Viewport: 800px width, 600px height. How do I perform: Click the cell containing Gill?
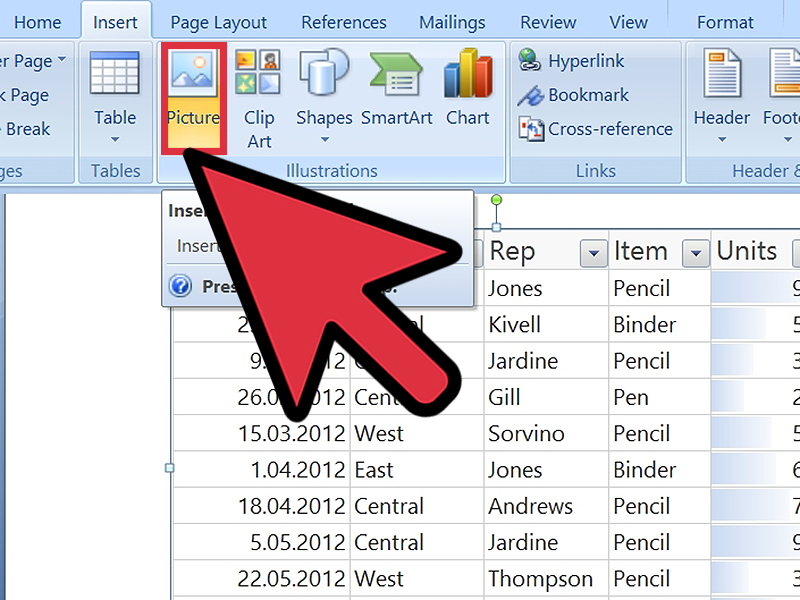click(546, 397)
